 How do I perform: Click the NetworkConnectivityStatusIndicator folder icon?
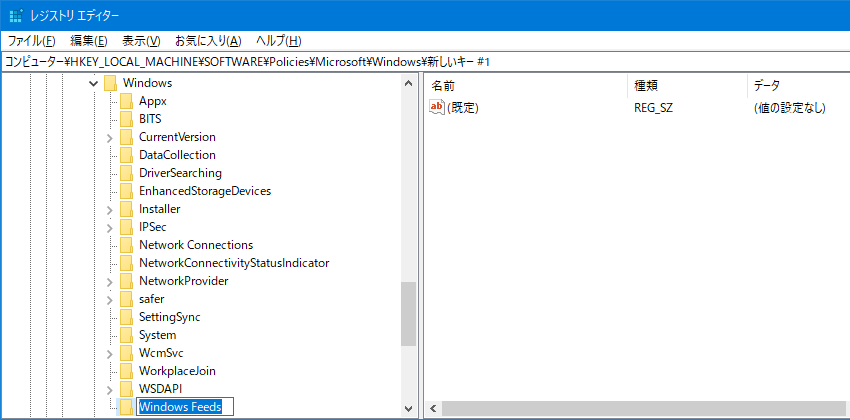click(126, 263)
